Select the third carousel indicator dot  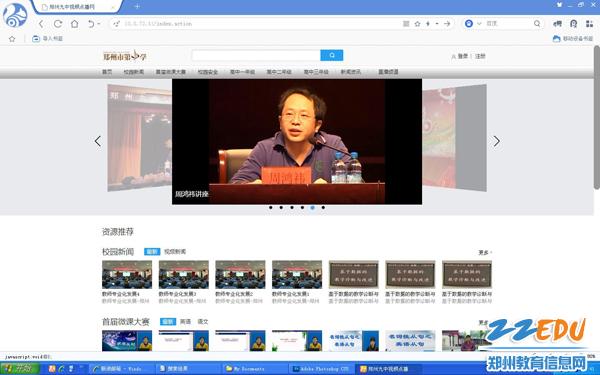pyautogui.click(x=292, y=207)
